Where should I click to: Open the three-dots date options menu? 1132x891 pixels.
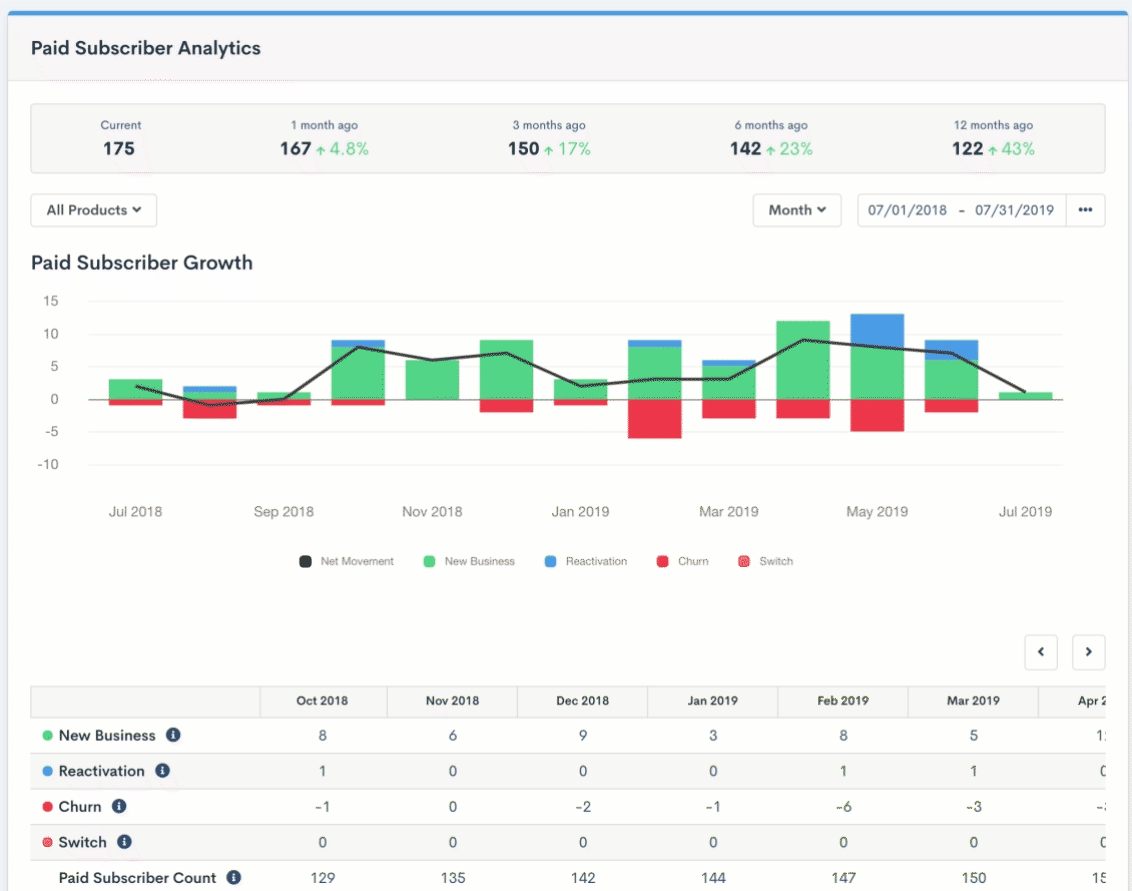coord(1085,210)
